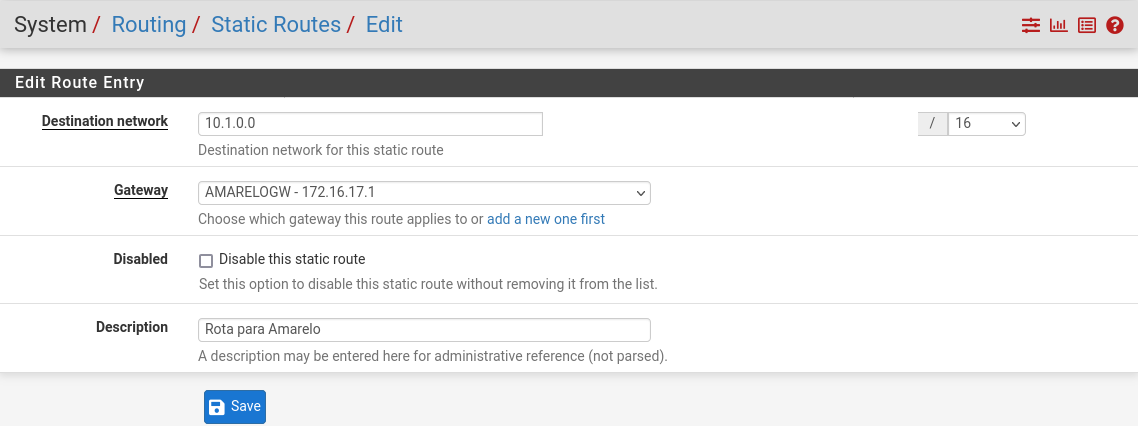The width and height of the screenshot is (1138, 426).
Task: Tick the Disable this static route checkbox
Action: [x=206, y=261]
